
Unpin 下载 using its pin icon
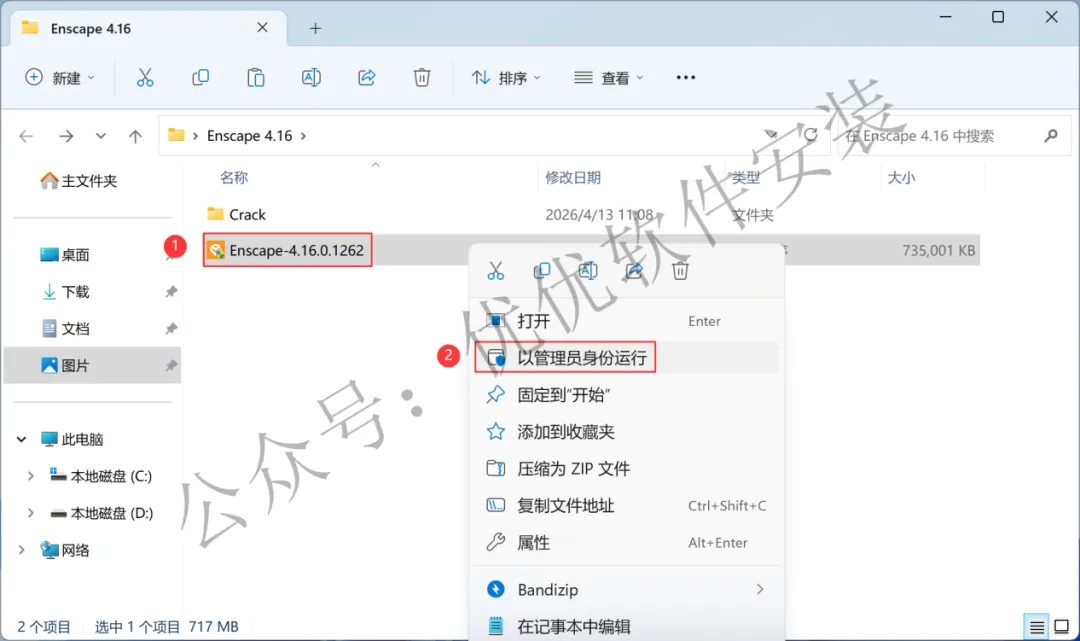coord(171,292)
